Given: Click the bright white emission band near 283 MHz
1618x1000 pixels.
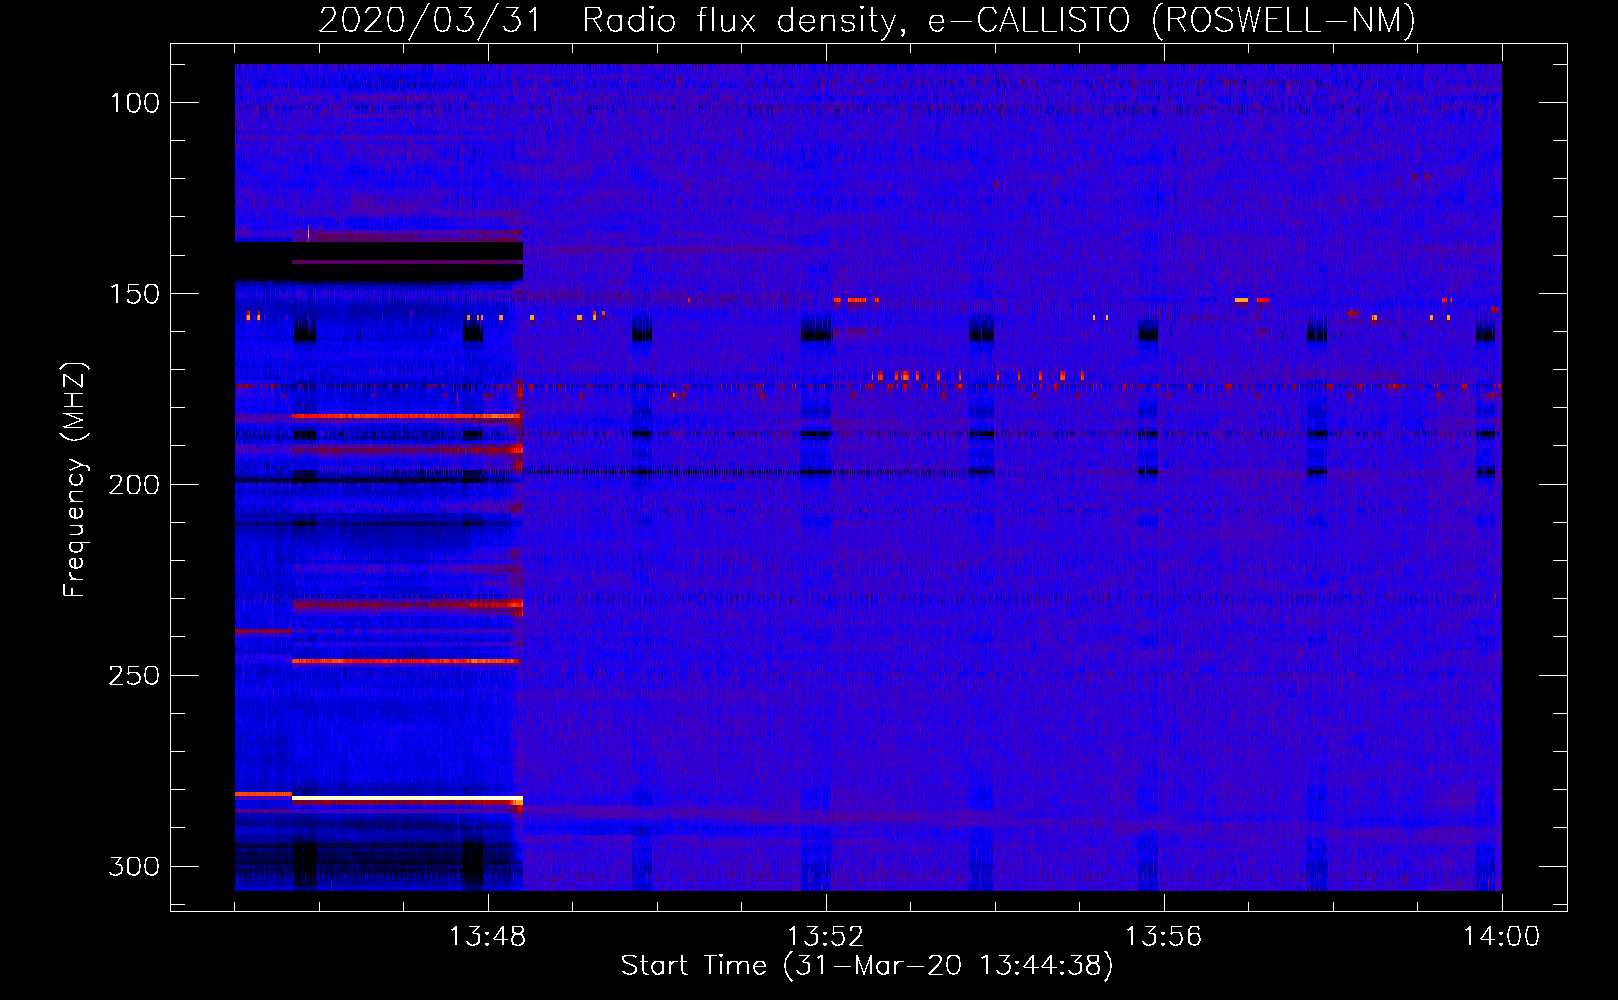Looking at the screenshot, I should point(407,799).
